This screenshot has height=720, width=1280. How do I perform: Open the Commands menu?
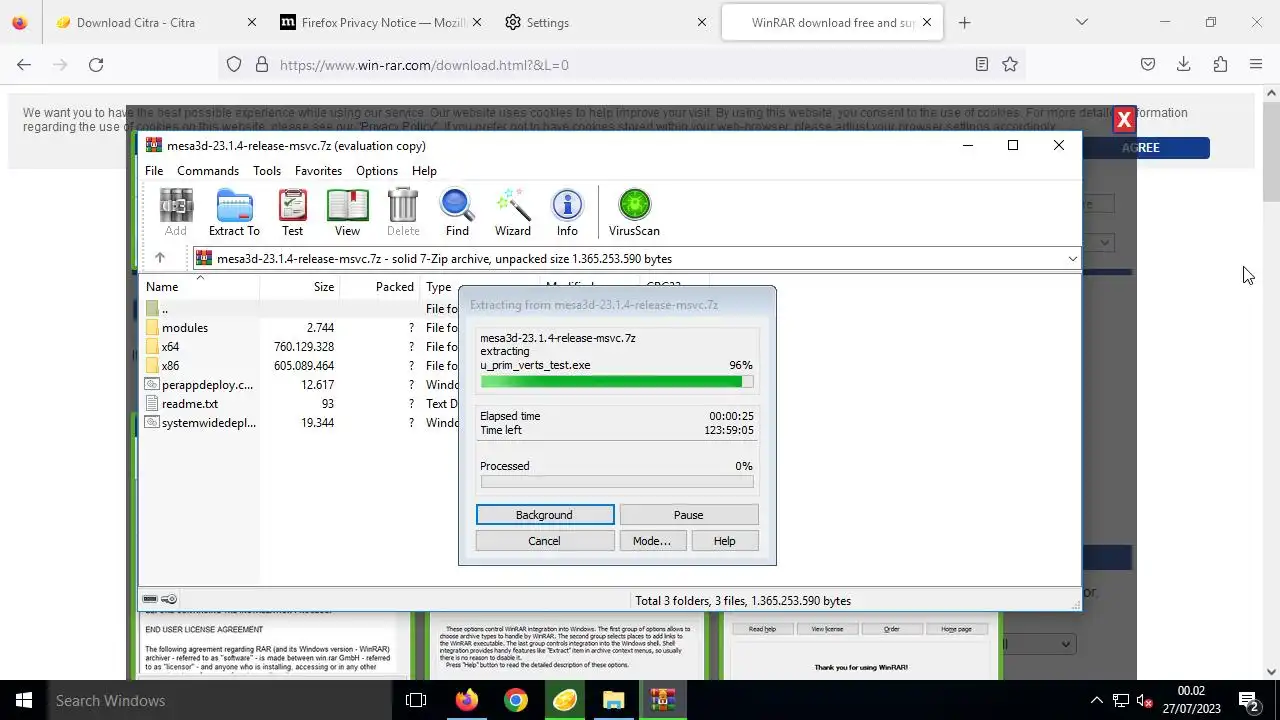[208, 171]
